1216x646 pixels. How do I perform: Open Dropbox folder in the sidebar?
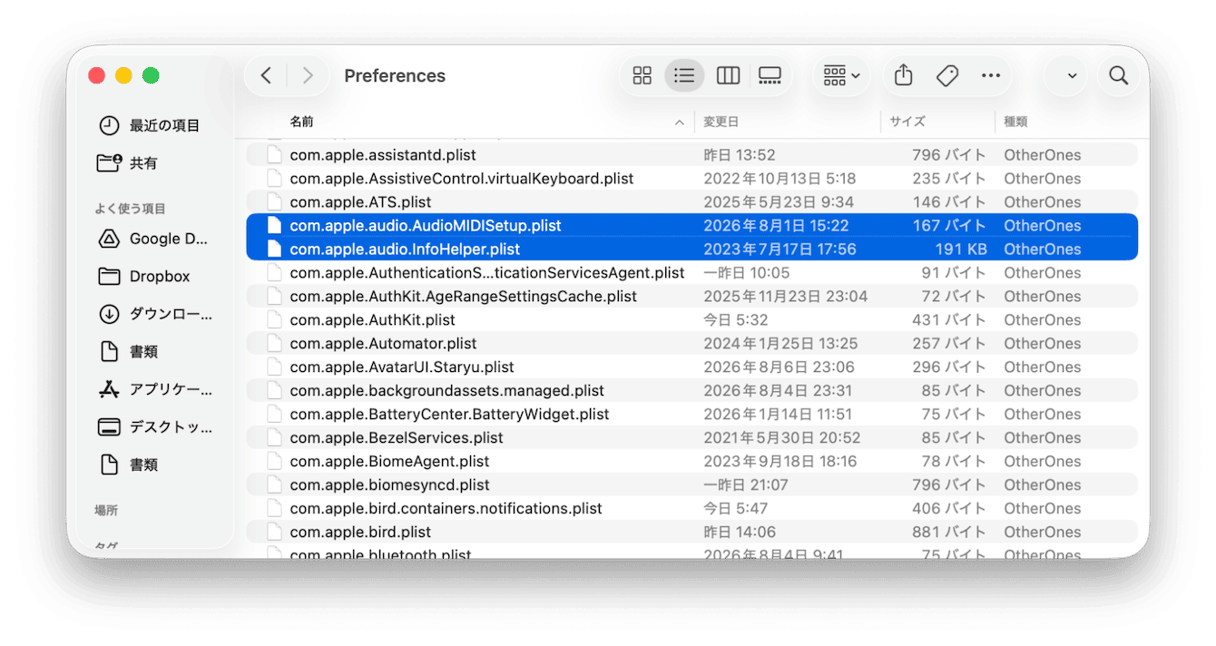tap(145, 276)
